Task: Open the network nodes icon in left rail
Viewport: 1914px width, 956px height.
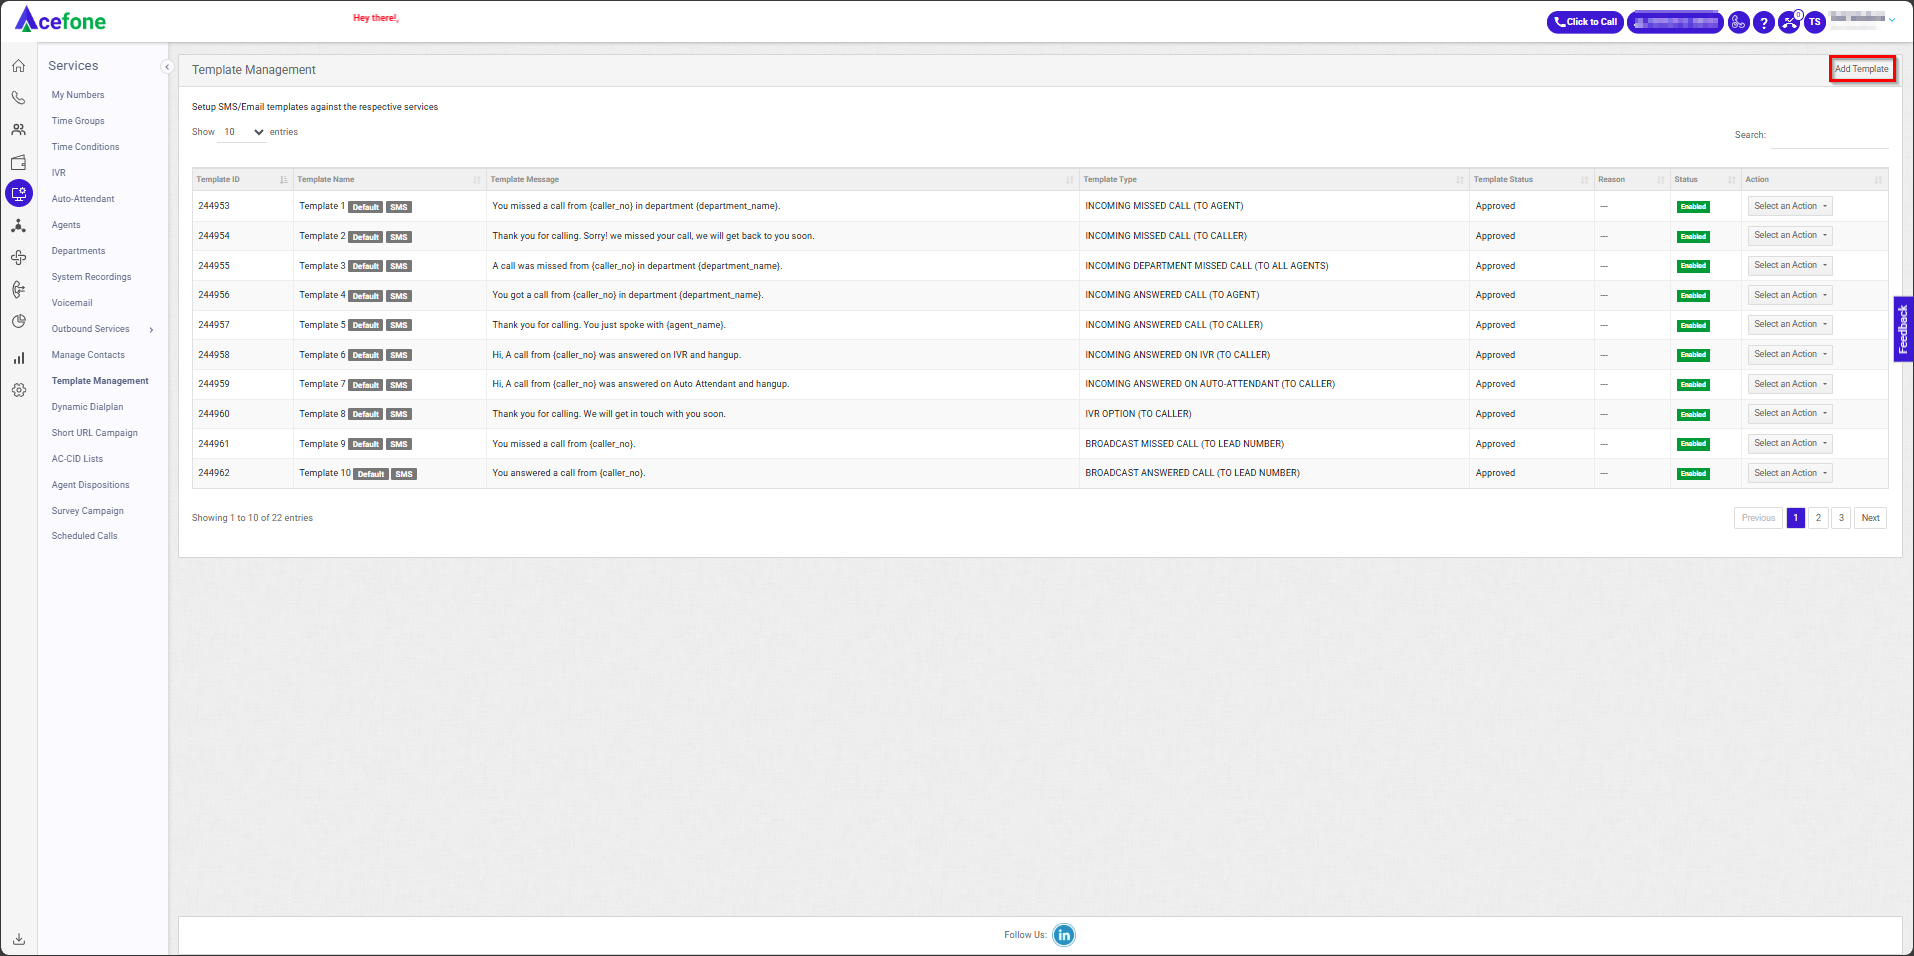Action: point(18,226)
